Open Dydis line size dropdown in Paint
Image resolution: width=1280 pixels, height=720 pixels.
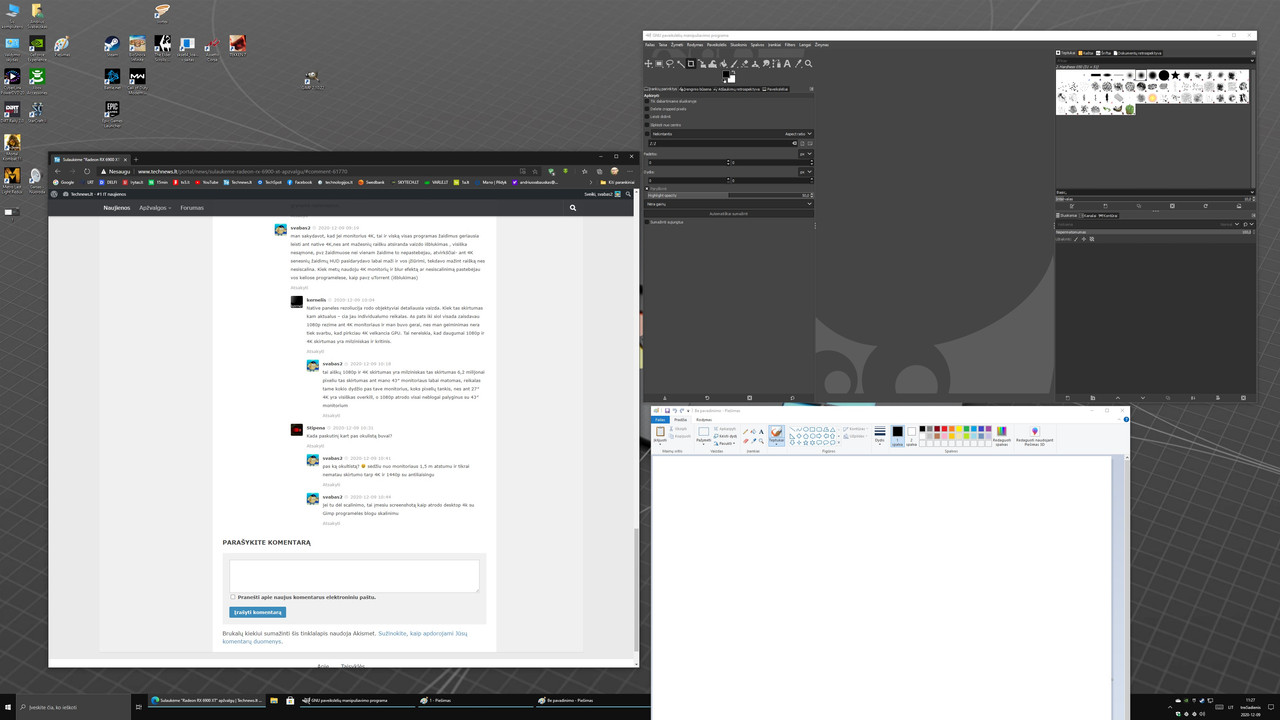pyautogui.click(x=880, y=436)
